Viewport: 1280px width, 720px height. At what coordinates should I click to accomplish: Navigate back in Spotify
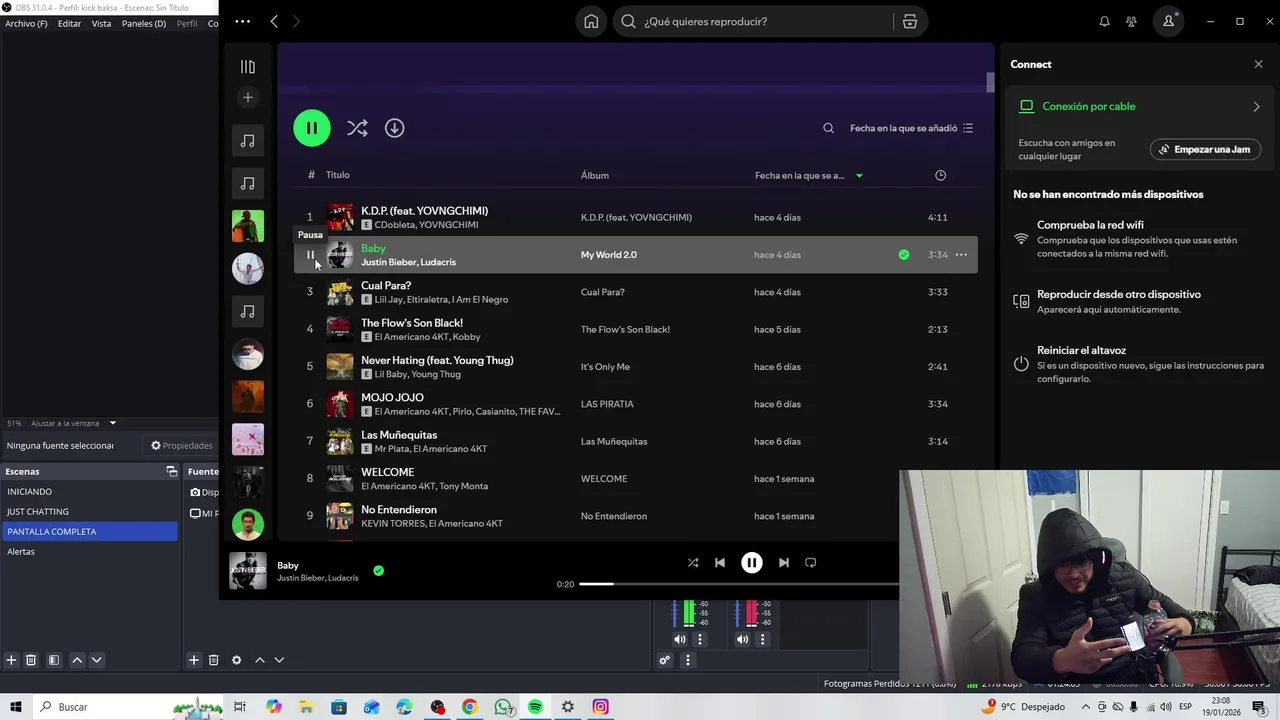click(274, 21)
